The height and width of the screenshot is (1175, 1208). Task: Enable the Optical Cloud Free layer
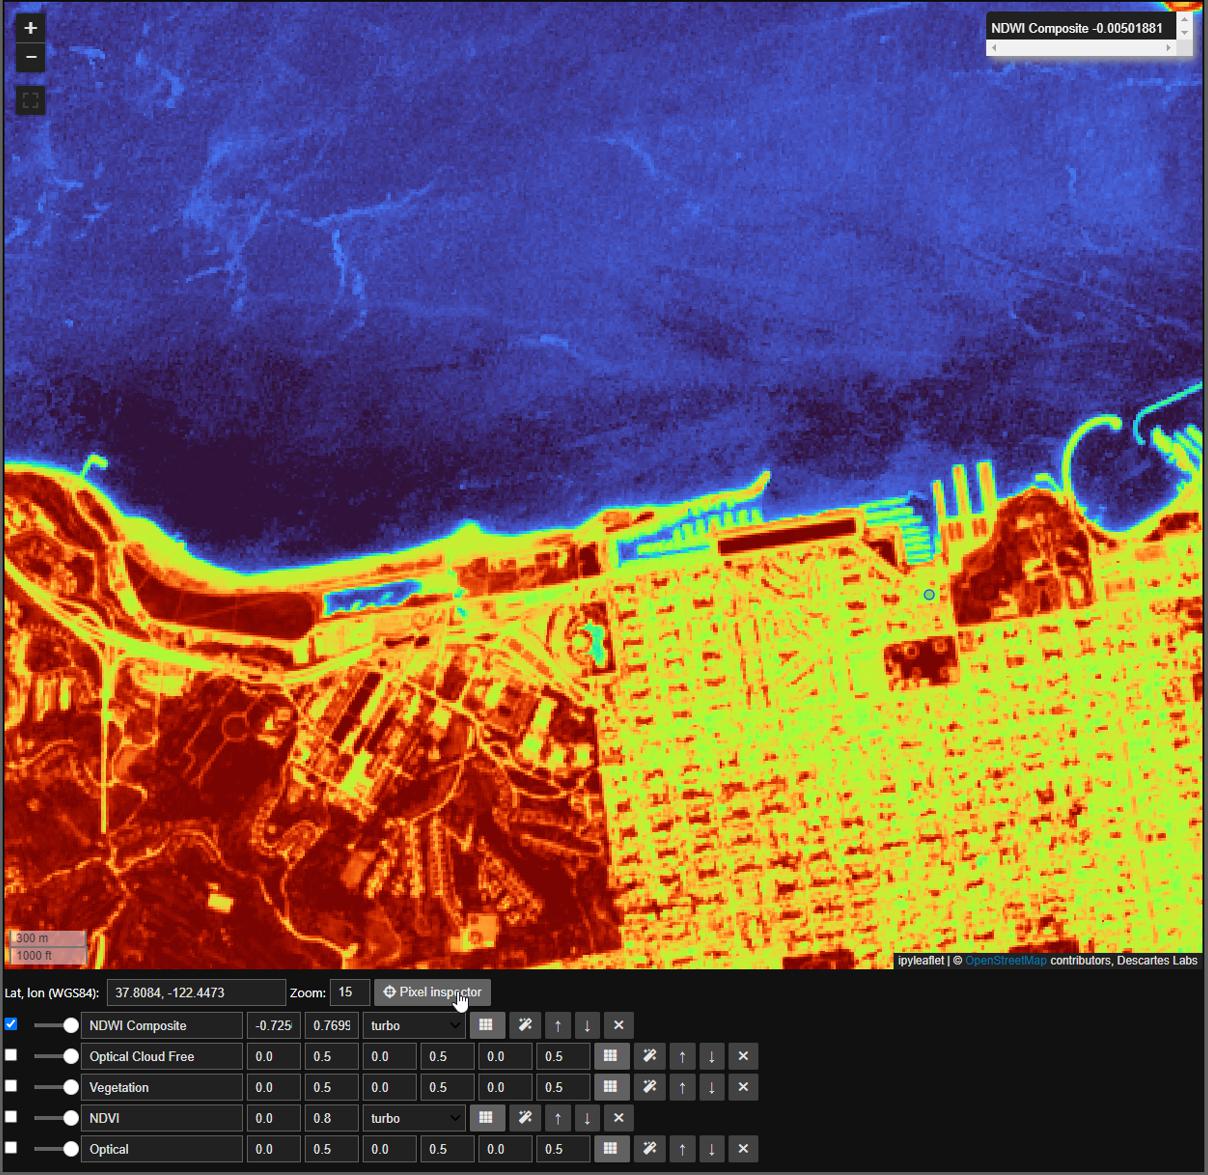pos(11,1055)
